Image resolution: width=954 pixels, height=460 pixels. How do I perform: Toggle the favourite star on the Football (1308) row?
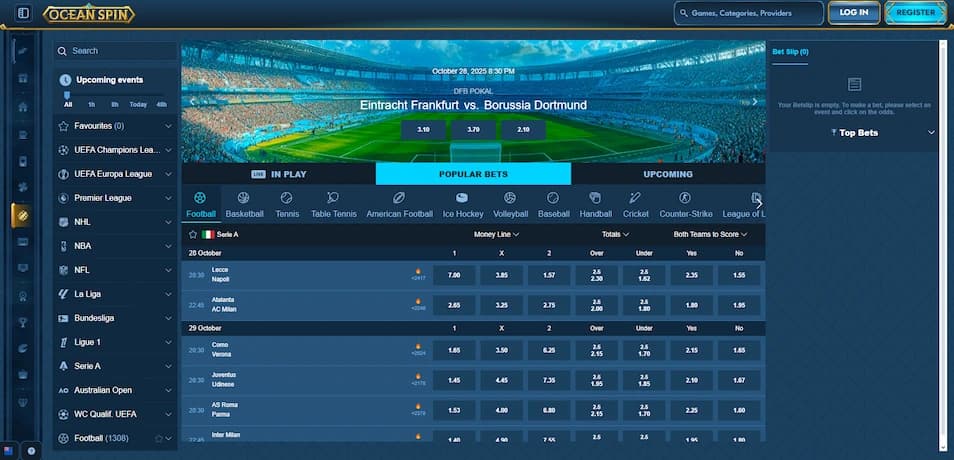click(159, 438)
